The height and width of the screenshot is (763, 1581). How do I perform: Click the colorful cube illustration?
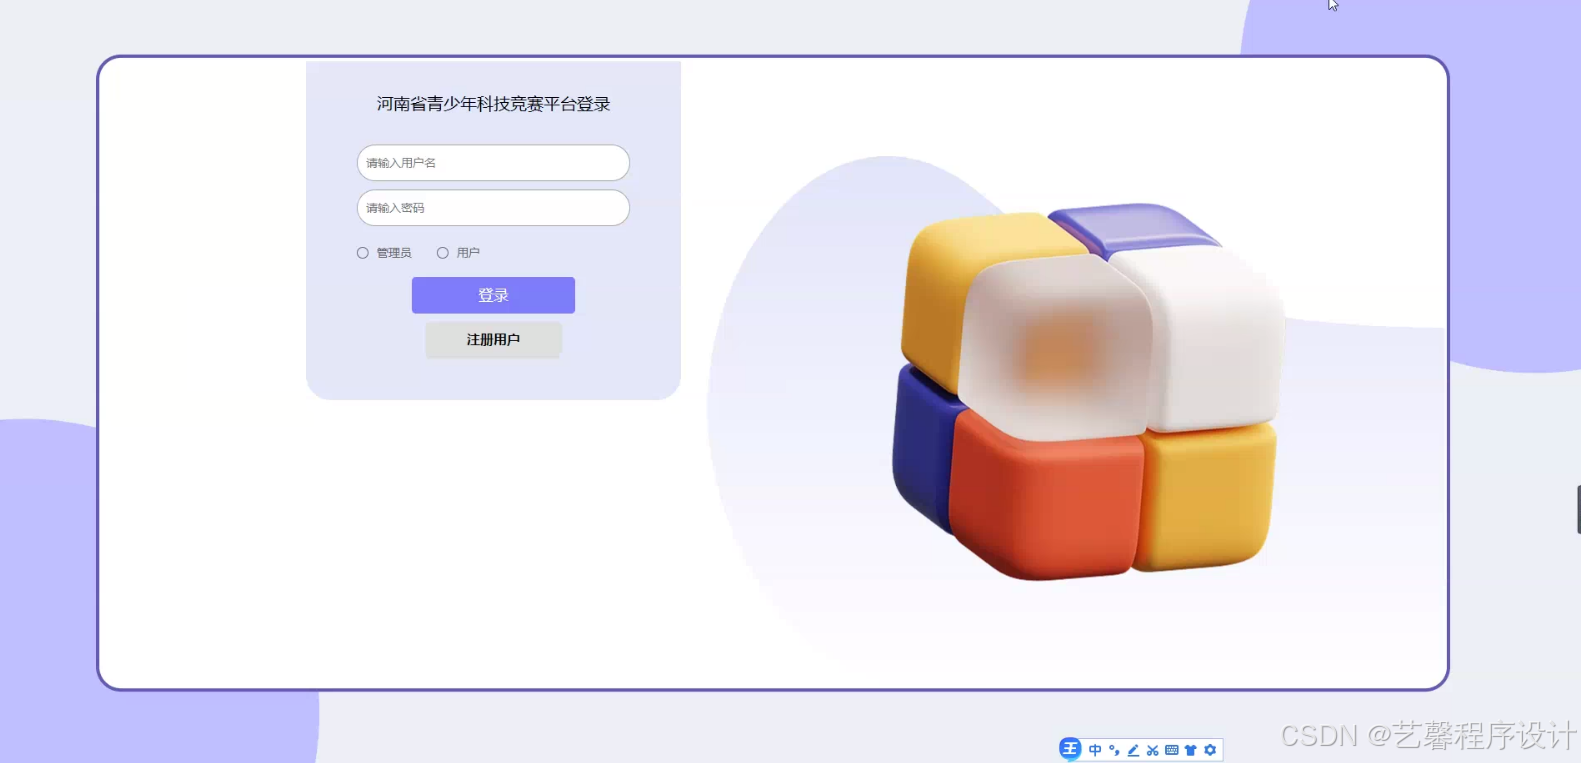tap(1088, 392)
